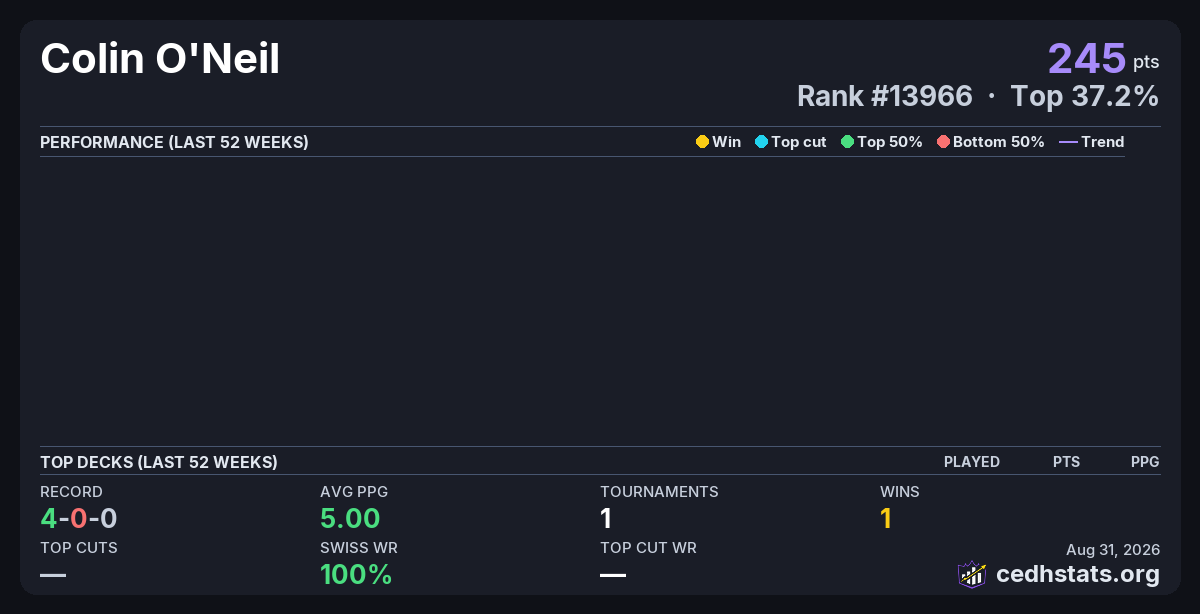
Task: Click the Aug 31, 2026 date
Action: pyautogui.click(x=1113, y=549)
